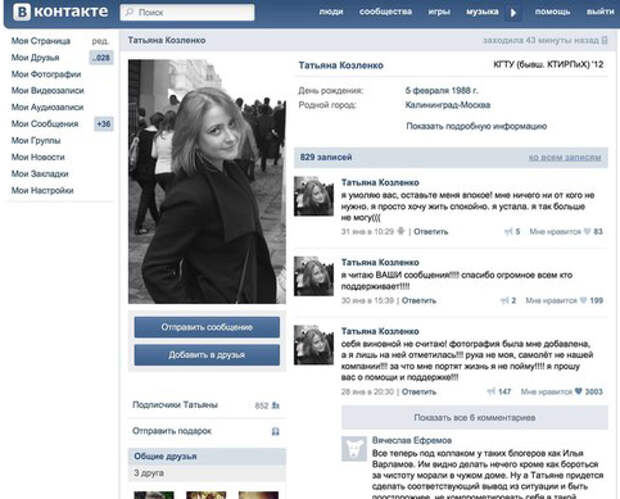Click the megaphone icon with 147 reposts
Screen dimensions: 620x499
(x=491, y=392)
